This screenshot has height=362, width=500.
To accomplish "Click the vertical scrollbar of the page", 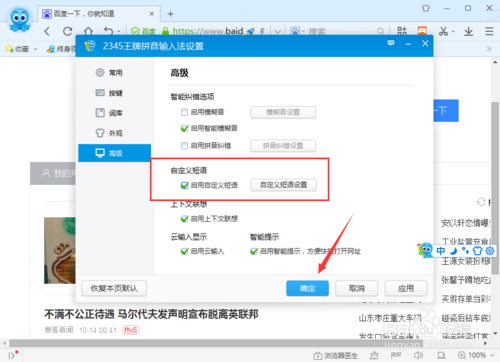I will click(495, 188).
